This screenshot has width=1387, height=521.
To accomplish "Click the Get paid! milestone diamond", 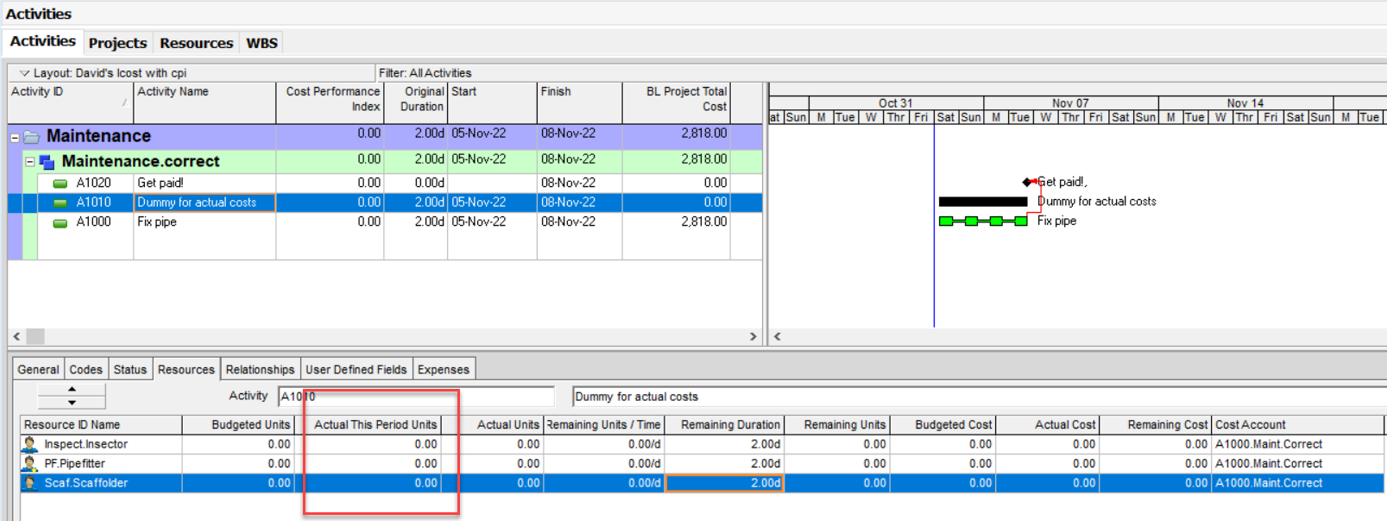I will [1027, 182].
